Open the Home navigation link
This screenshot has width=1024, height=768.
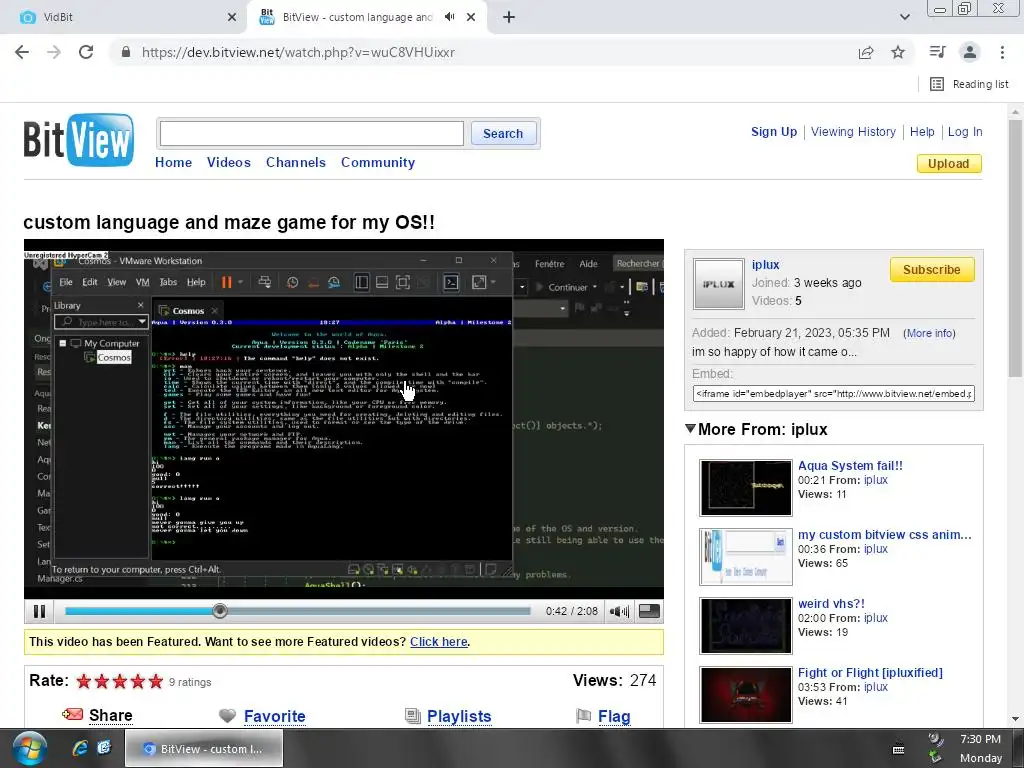[x=173, y=163]
